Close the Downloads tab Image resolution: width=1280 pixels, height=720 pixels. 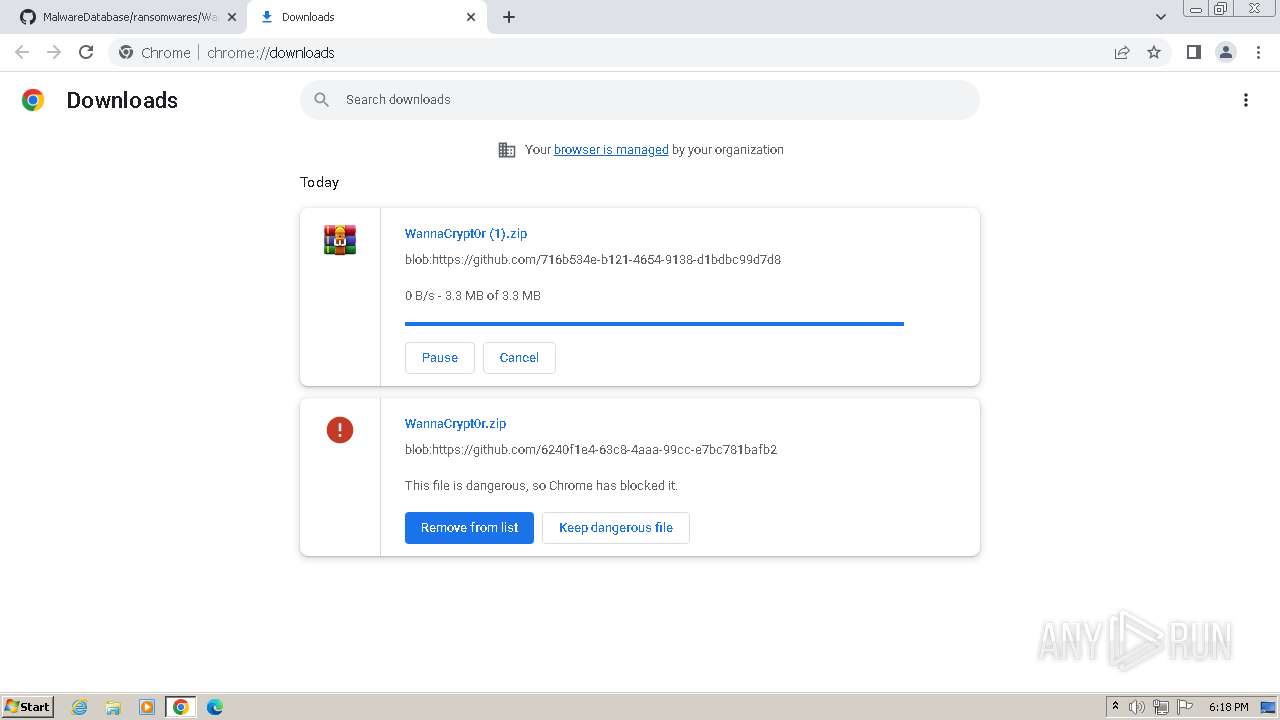pos(471,17)
